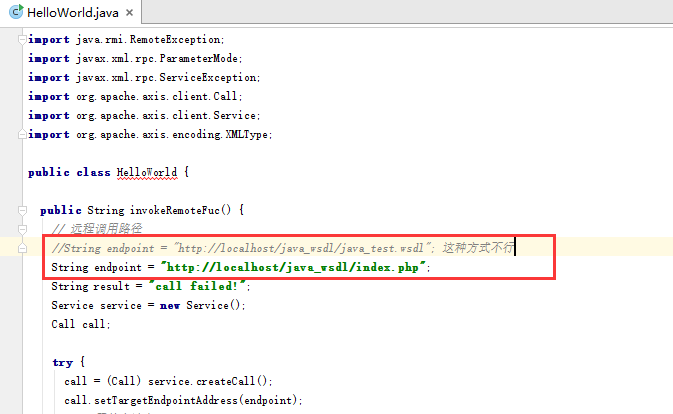Toggle fold marker beside commented endpoint line
The height and width of the screenshot is (414, 673).
(22, 248)
